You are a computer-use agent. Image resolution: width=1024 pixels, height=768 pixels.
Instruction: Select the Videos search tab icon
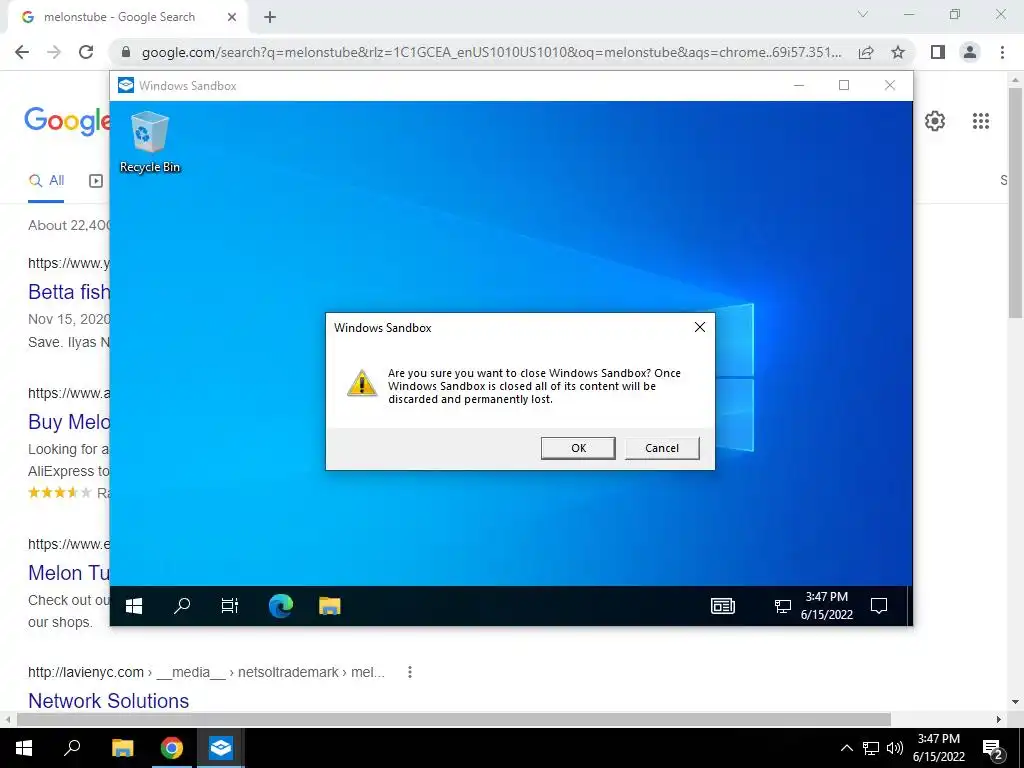96,181
